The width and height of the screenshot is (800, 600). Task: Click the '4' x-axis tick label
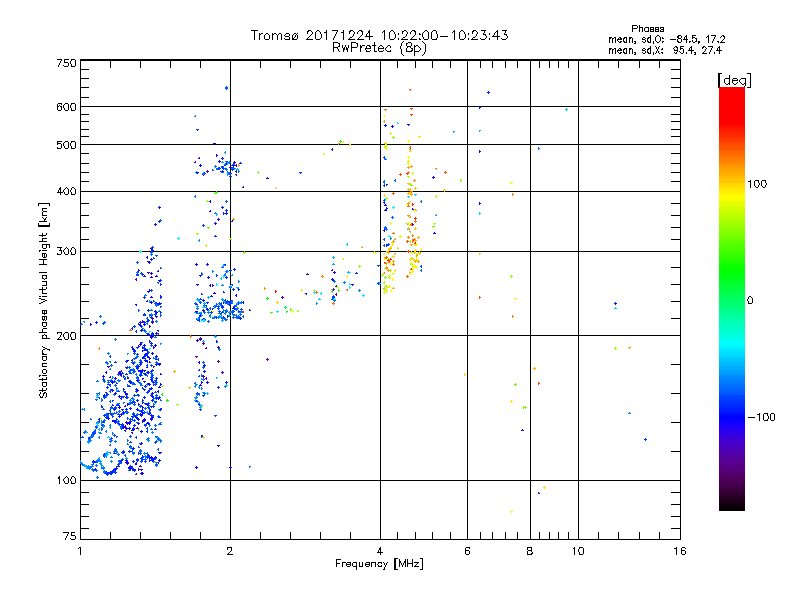tap(380, 551)
